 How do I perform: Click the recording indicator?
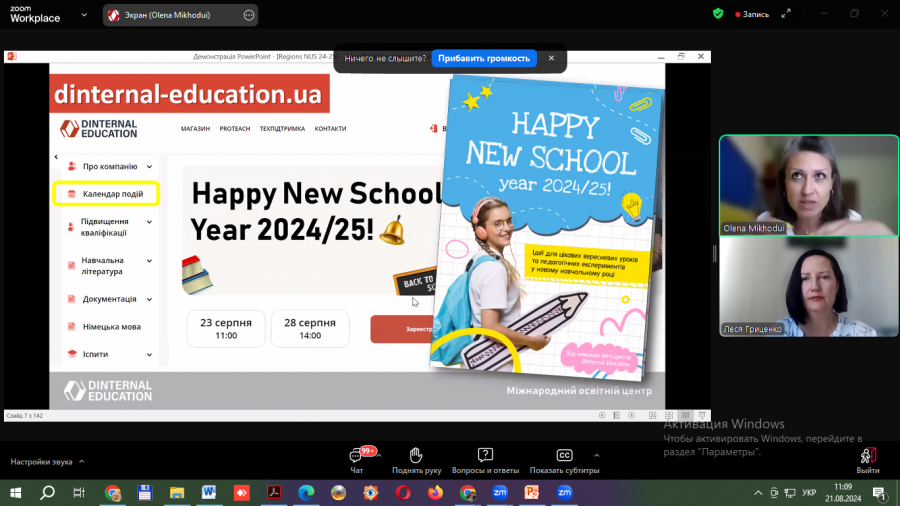coord(752,14)
